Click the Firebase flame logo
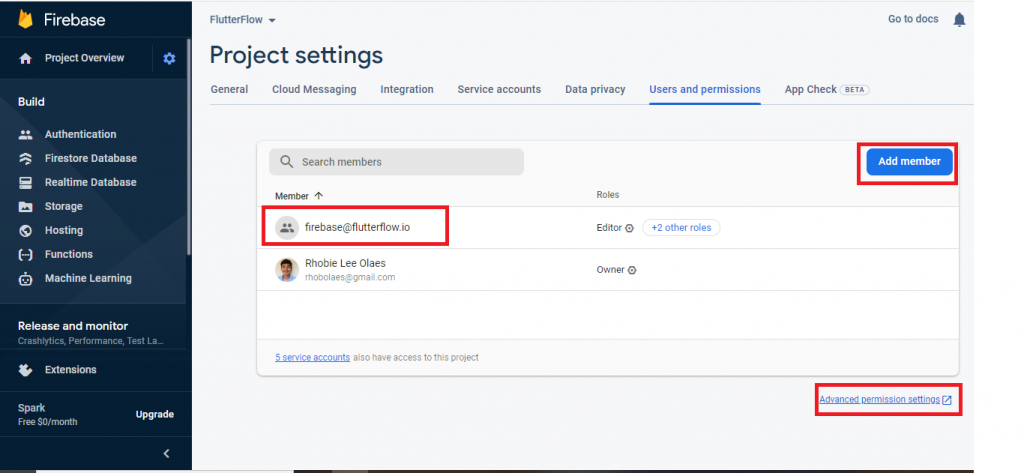Image resolution: width=1024 pixels, height=473 pixels. (x=25, y=20)
